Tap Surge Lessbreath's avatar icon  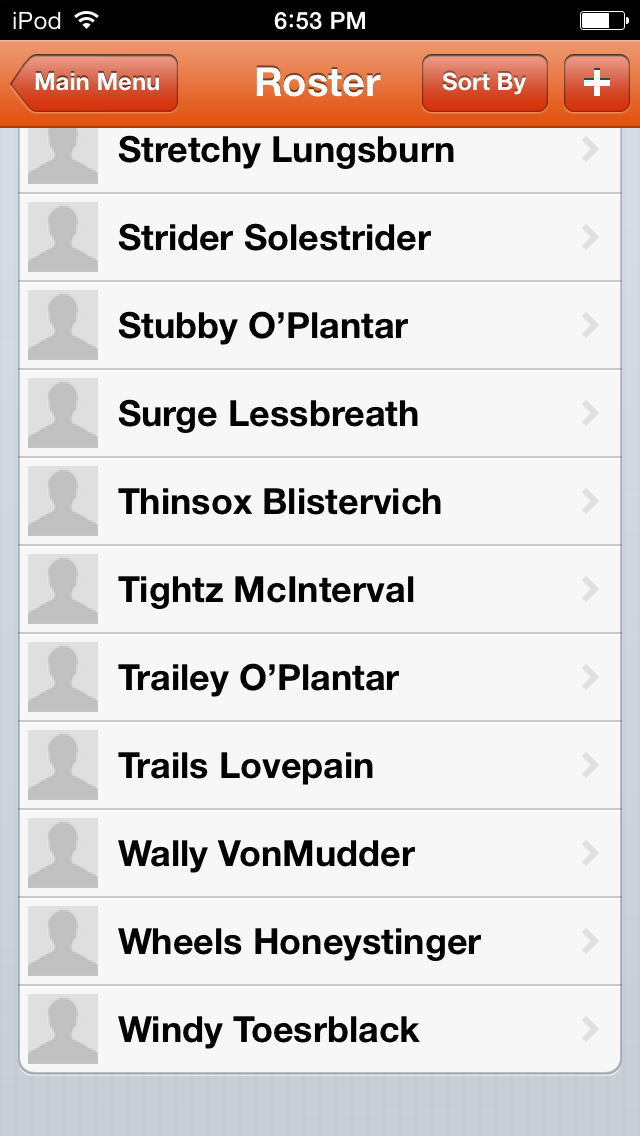(63, 414)
